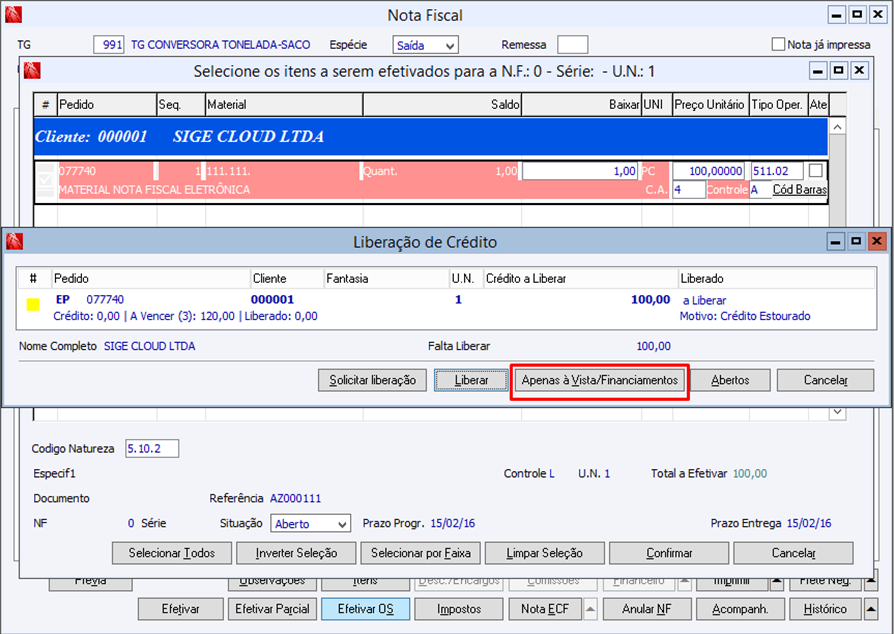Click the small arrow beside Nota ECF
The image size is (894, 634).
(590, 608)
